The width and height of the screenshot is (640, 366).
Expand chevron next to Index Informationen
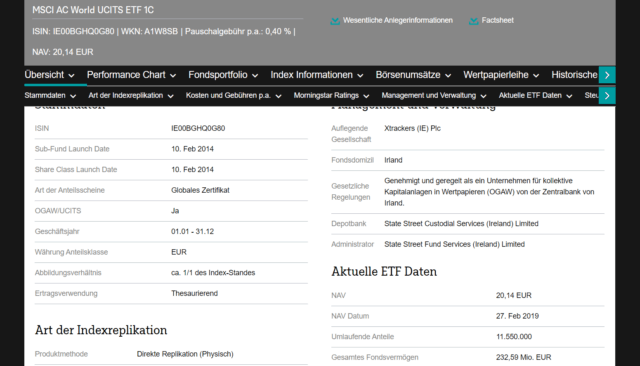click(360, 76)
